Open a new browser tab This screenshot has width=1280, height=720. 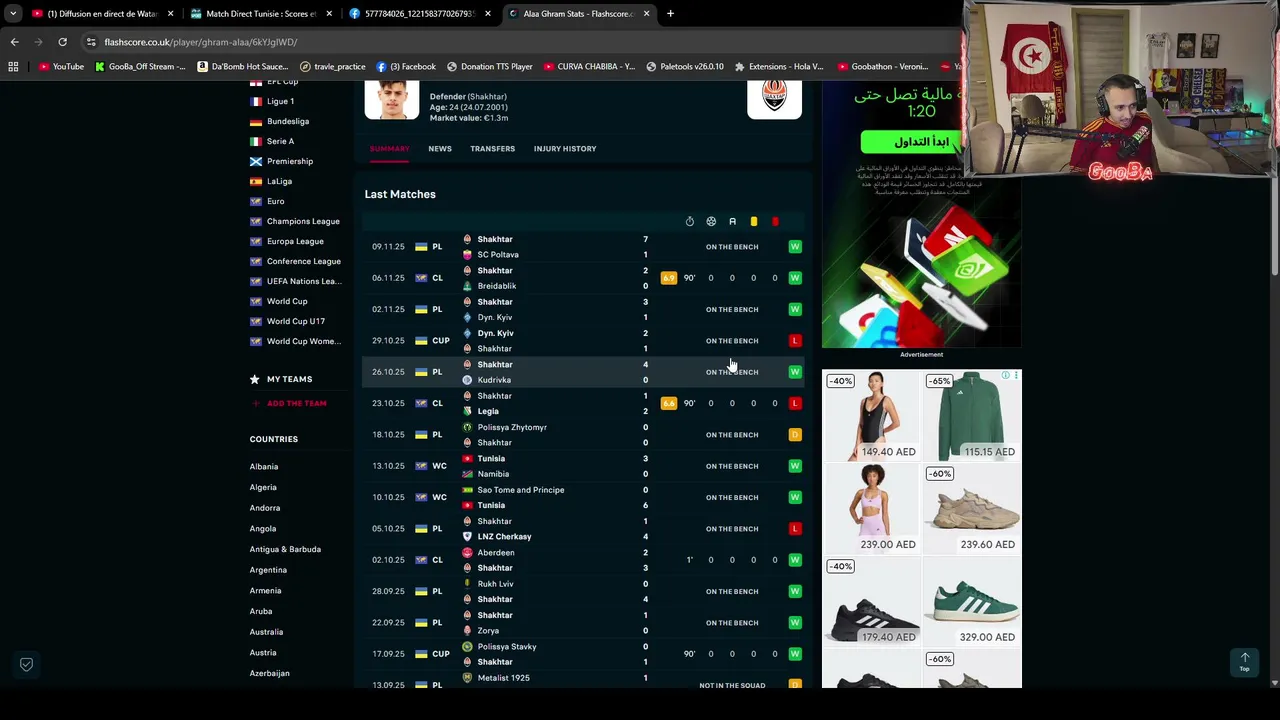point(670,14)
